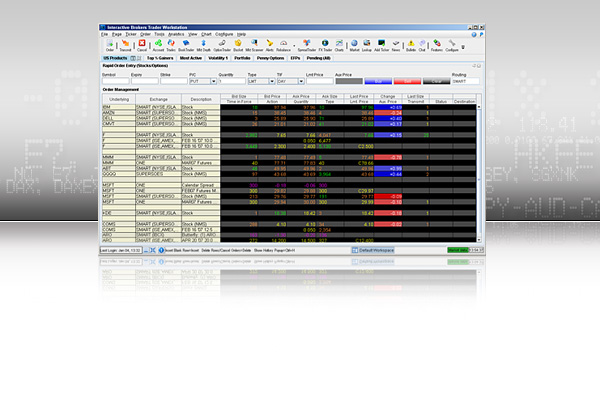Switch to the Volatility 1 tab
600x400 pixels.
click(218, 58)
